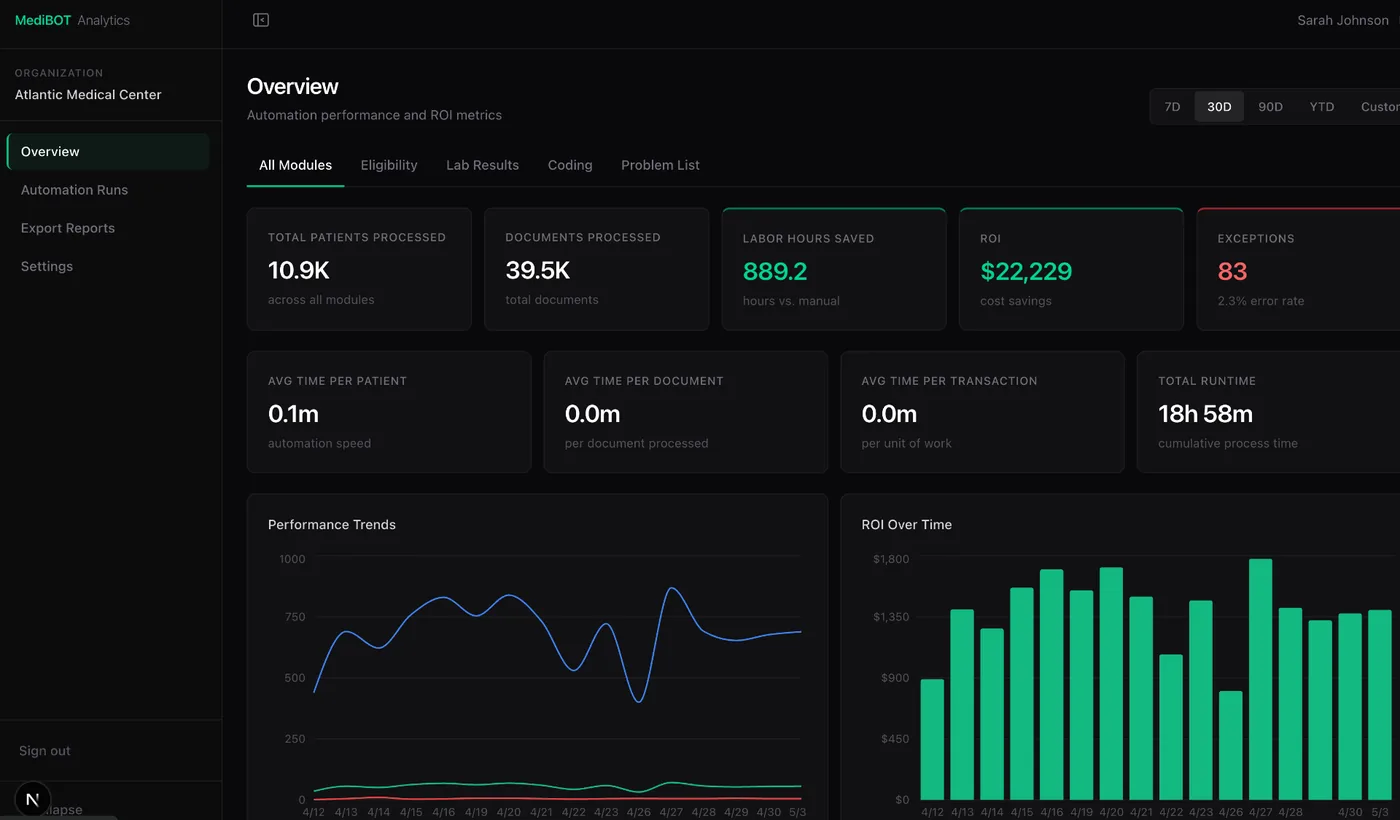Click the Overview page heading
The width and height of the screenshot is (1400, 820).
pyautogui.click(x=293, y=87)
